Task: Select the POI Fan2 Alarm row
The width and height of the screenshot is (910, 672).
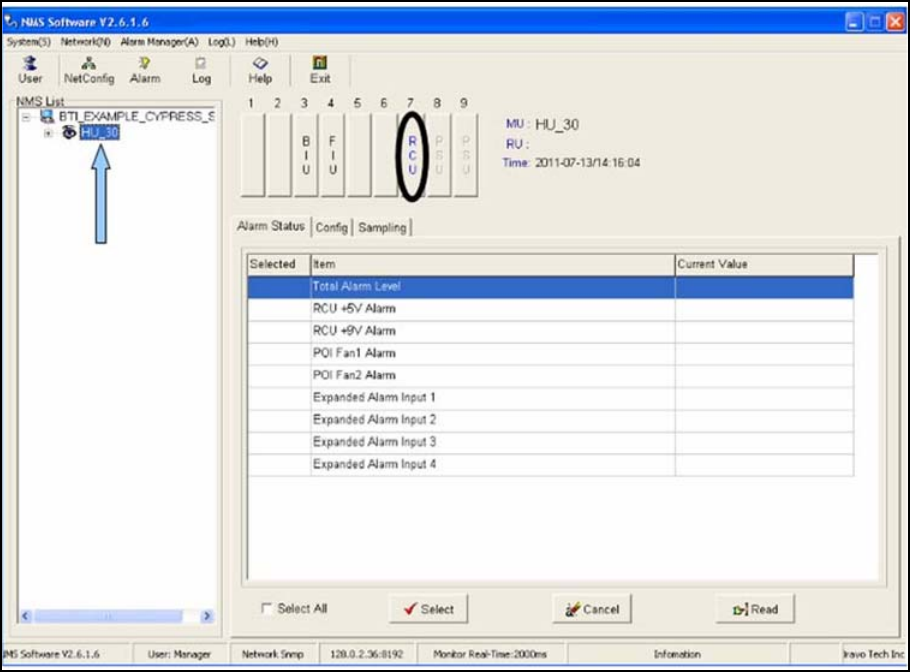Action: (x=550, y=375)
